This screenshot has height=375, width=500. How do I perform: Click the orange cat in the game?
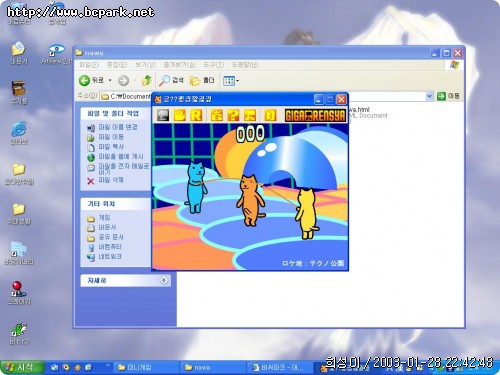250,200
